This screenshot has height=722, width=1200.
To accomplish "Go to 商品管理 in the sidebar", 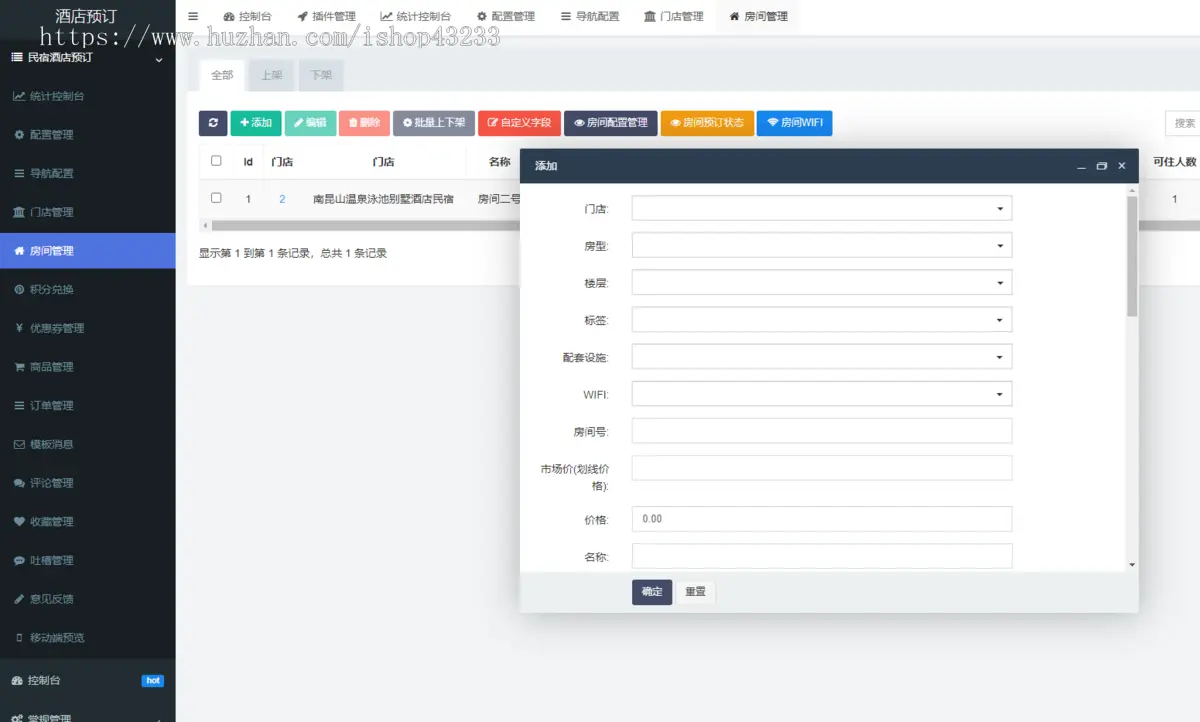I will click(x=51, y=367).
